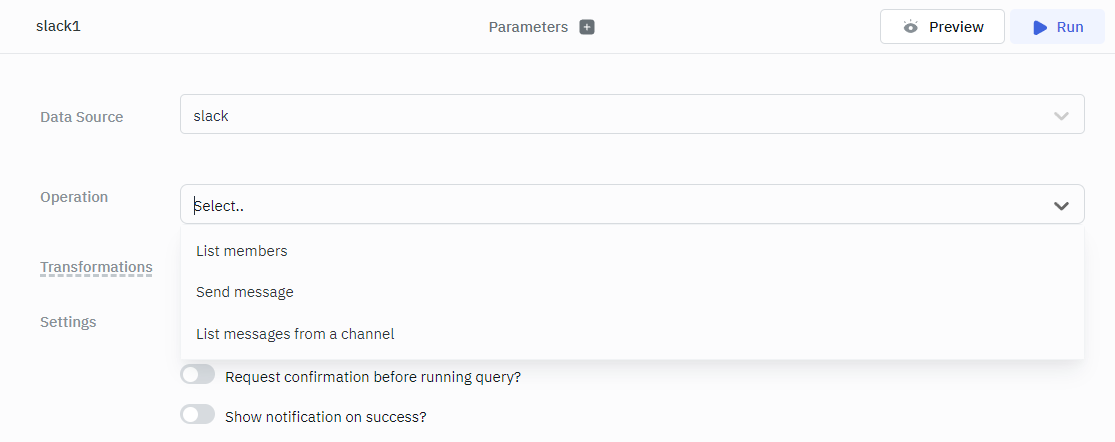Screen dimensions: 1115x442
Task: Collapse the Operation dropdown chevron
Action: click(1061, 205)
